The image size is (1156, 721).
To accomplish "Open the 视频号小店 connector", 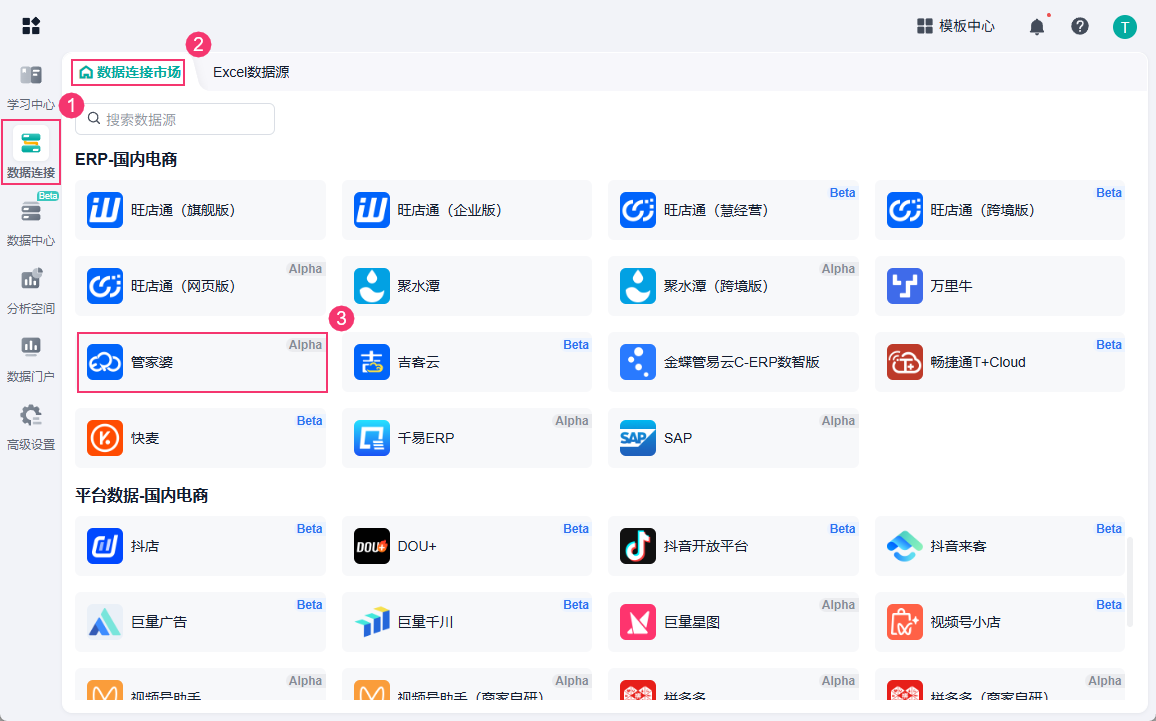I will [1000, 622].
